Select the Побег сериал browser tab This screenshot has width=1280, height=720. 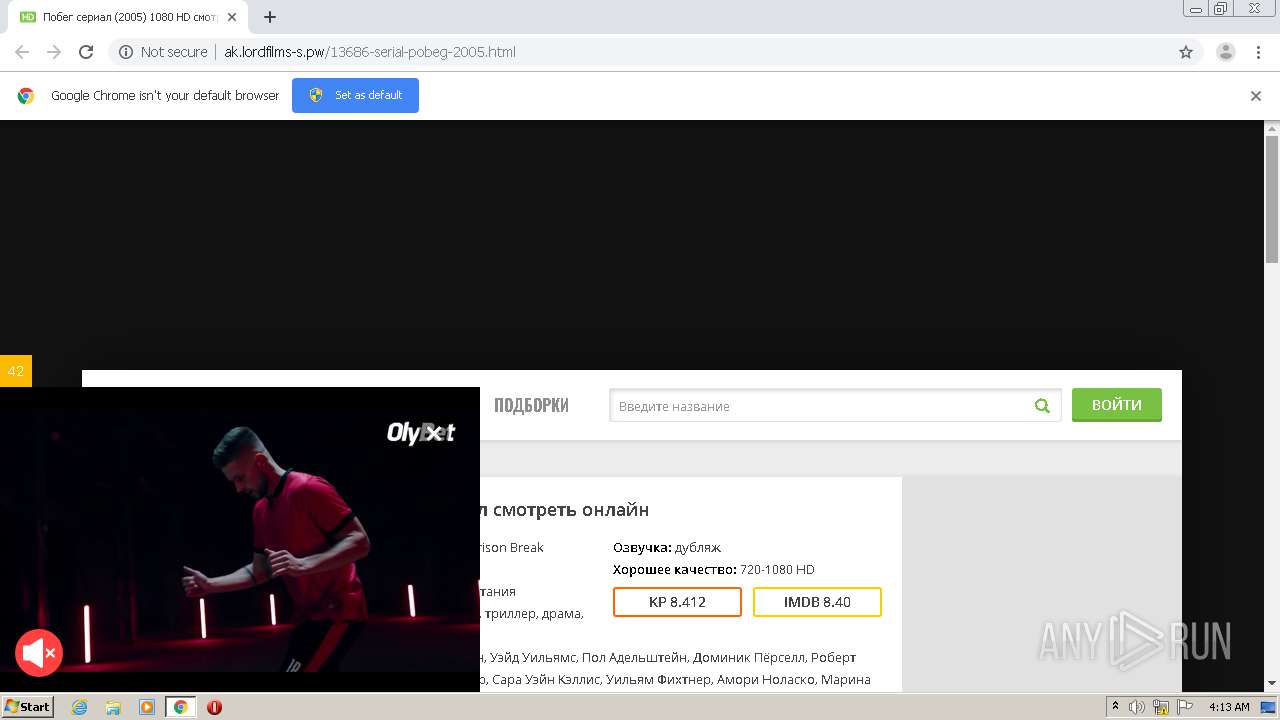128,17
